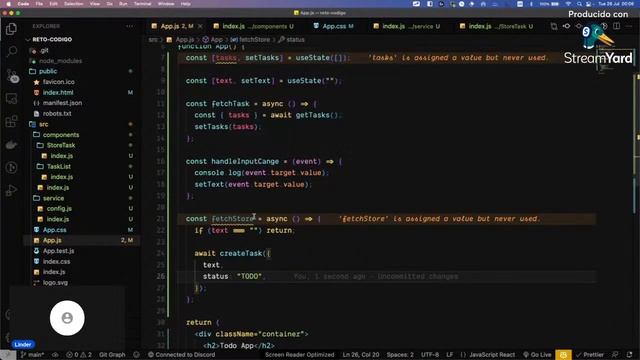Open the Explorer view in the activity bar
The height and width of the screenshot is (360, 640).
[x=11, y=29]
